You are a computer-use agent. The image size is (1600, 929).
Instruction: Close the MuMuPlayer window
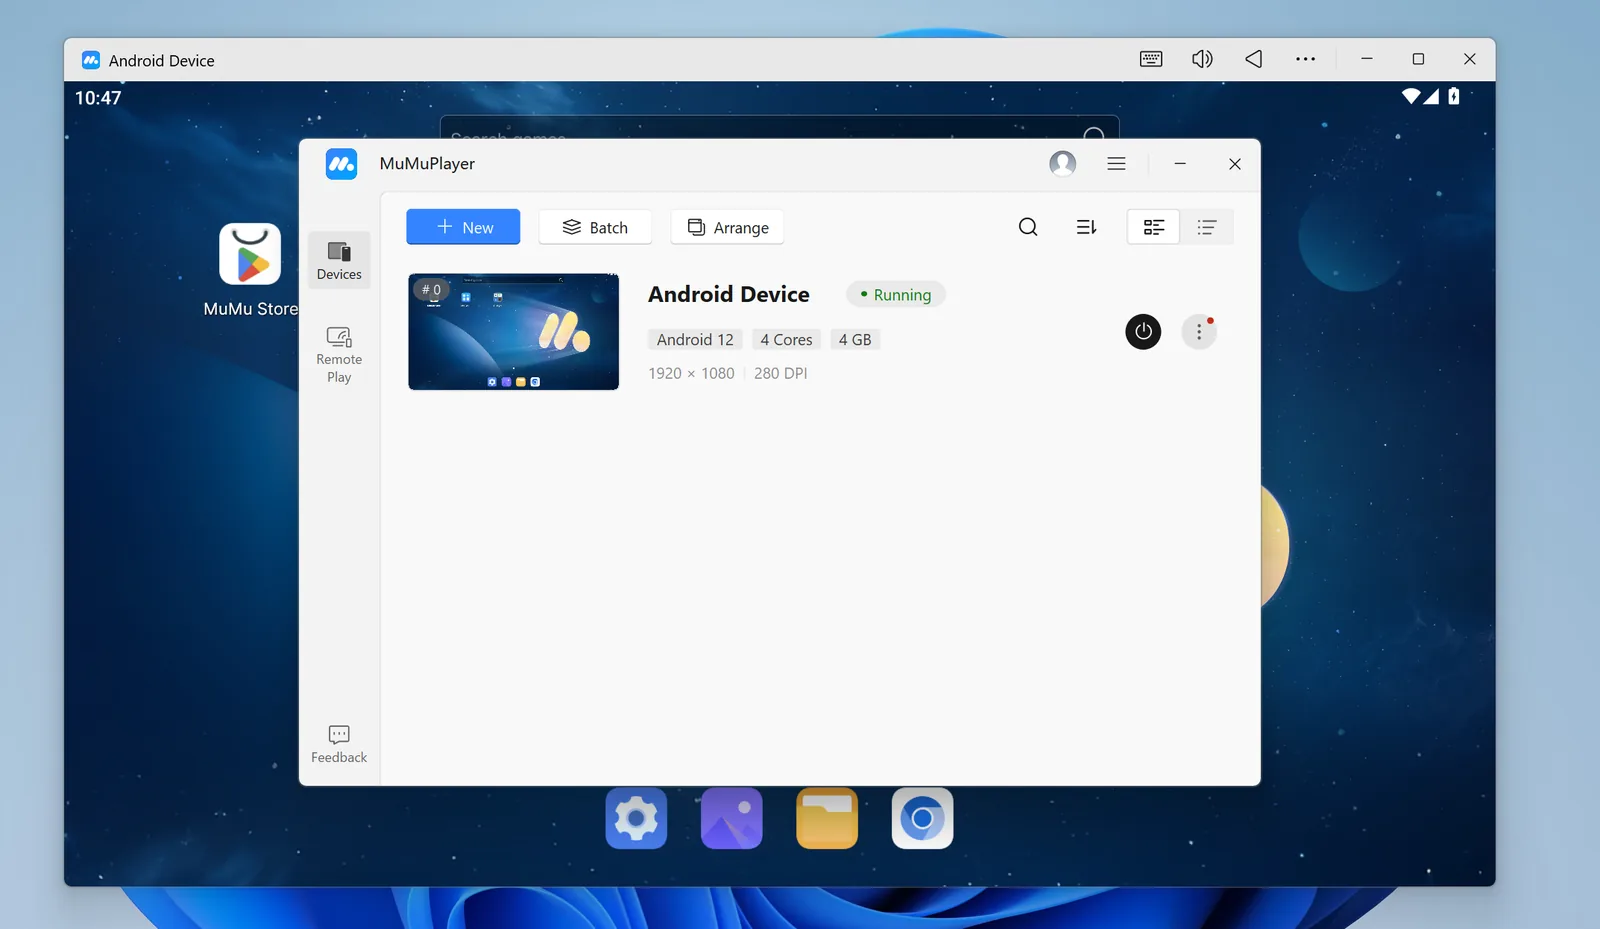point(1235,163)
